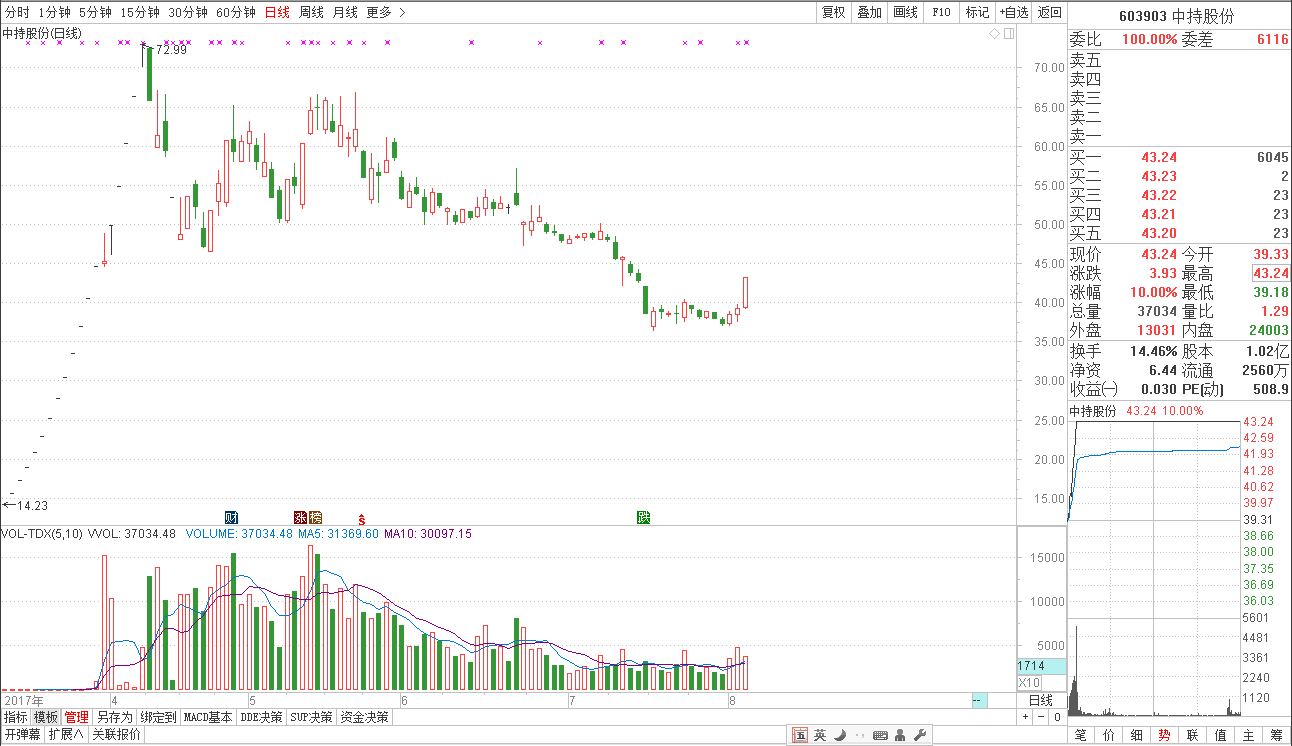Reset zoom with the 0 button

tap(1057, 717)
